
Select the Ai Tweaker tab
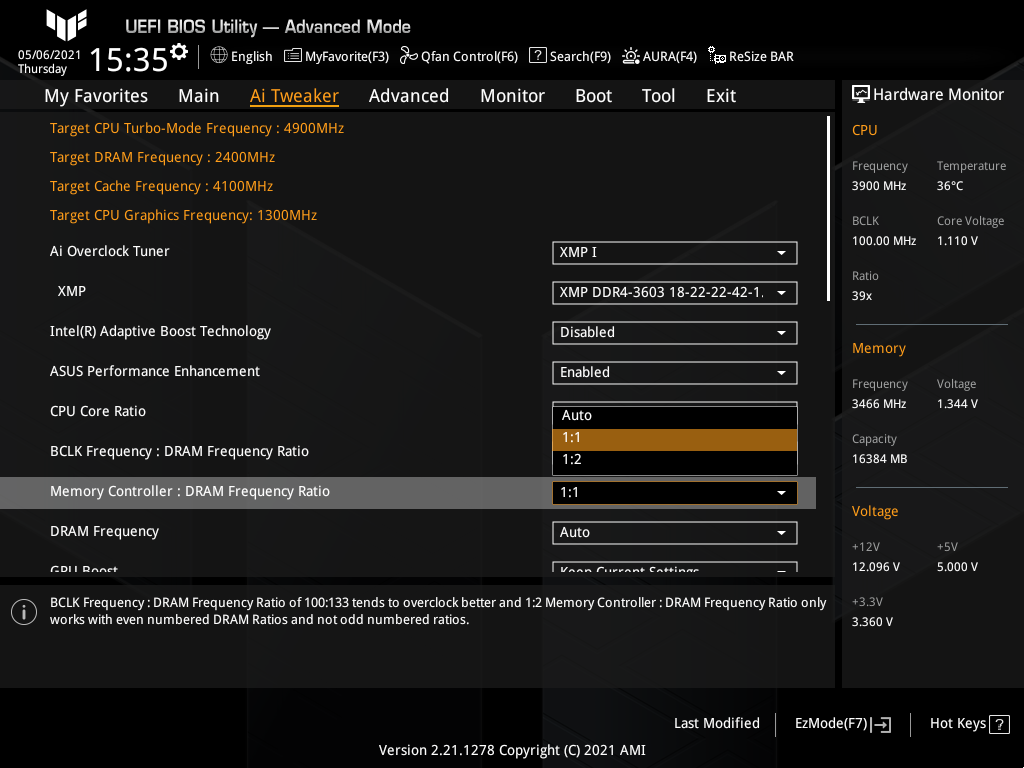coord(294,96)
